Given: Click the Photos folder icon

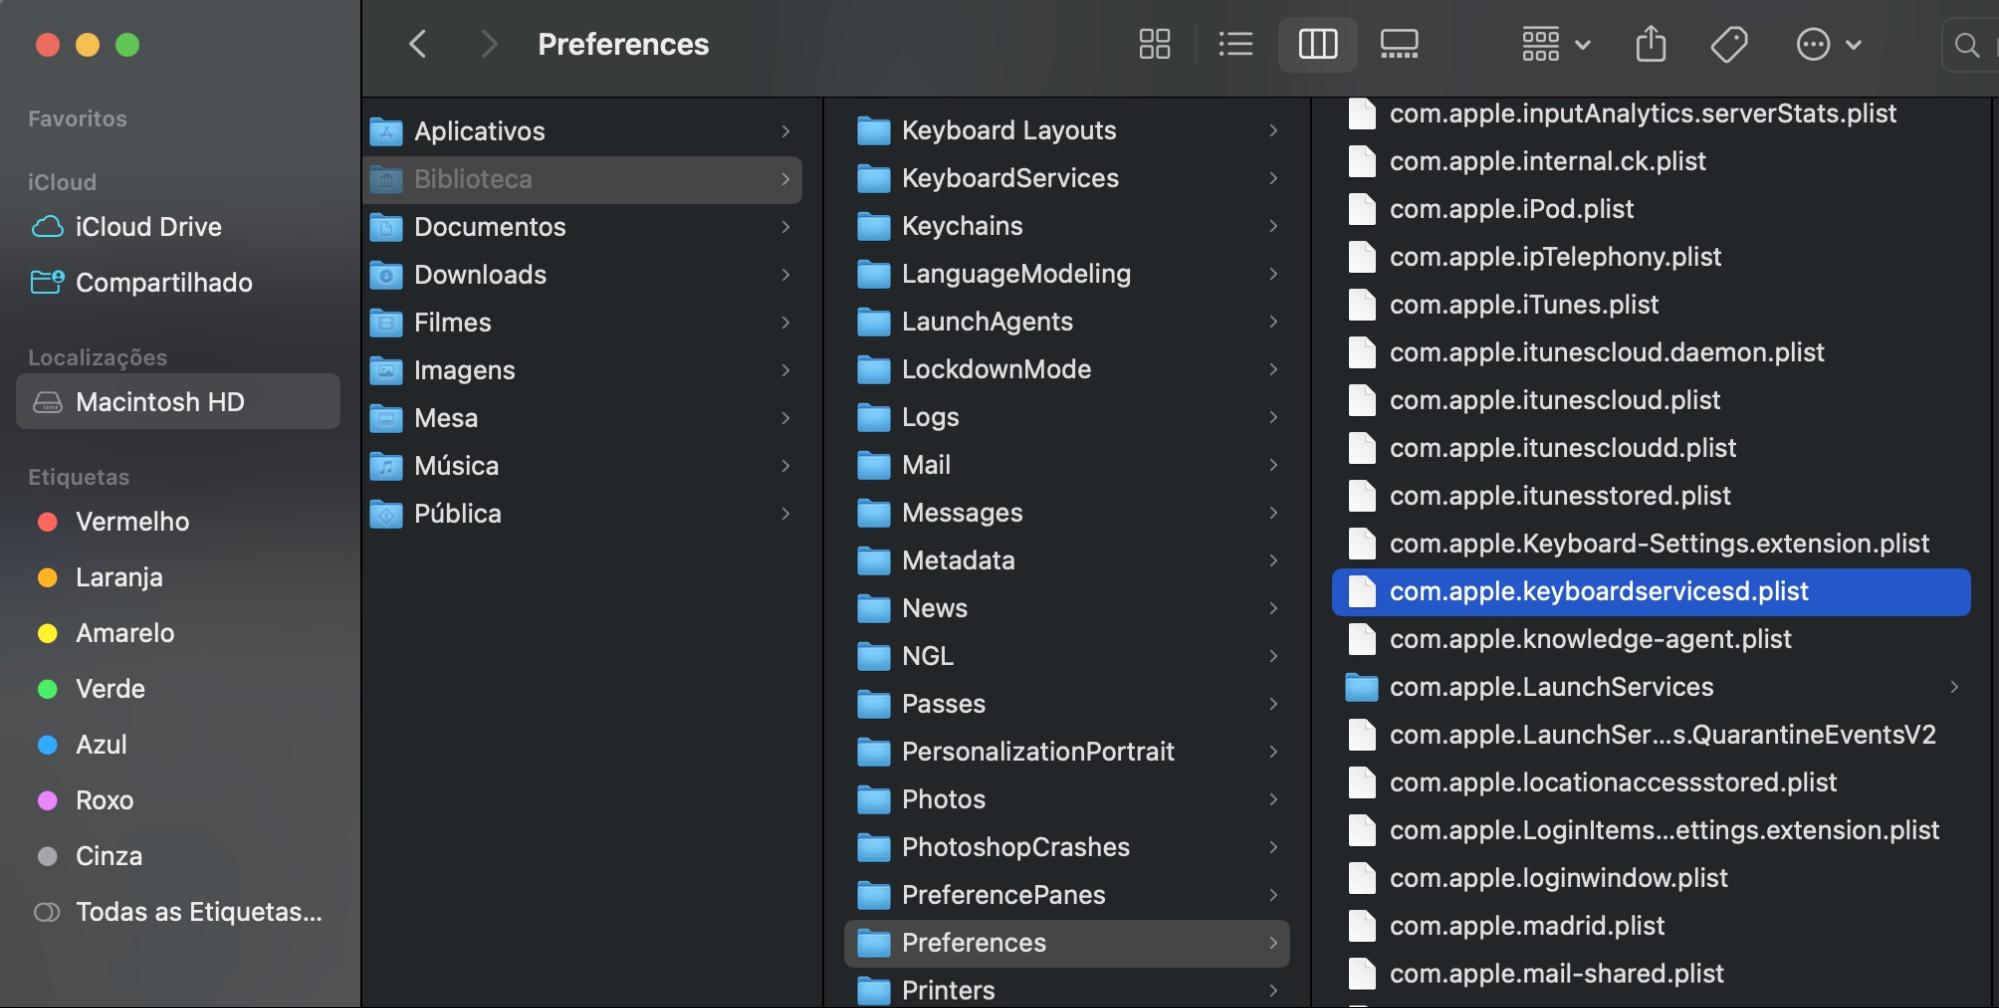Looking at the screenshot, I should (874, 800).
